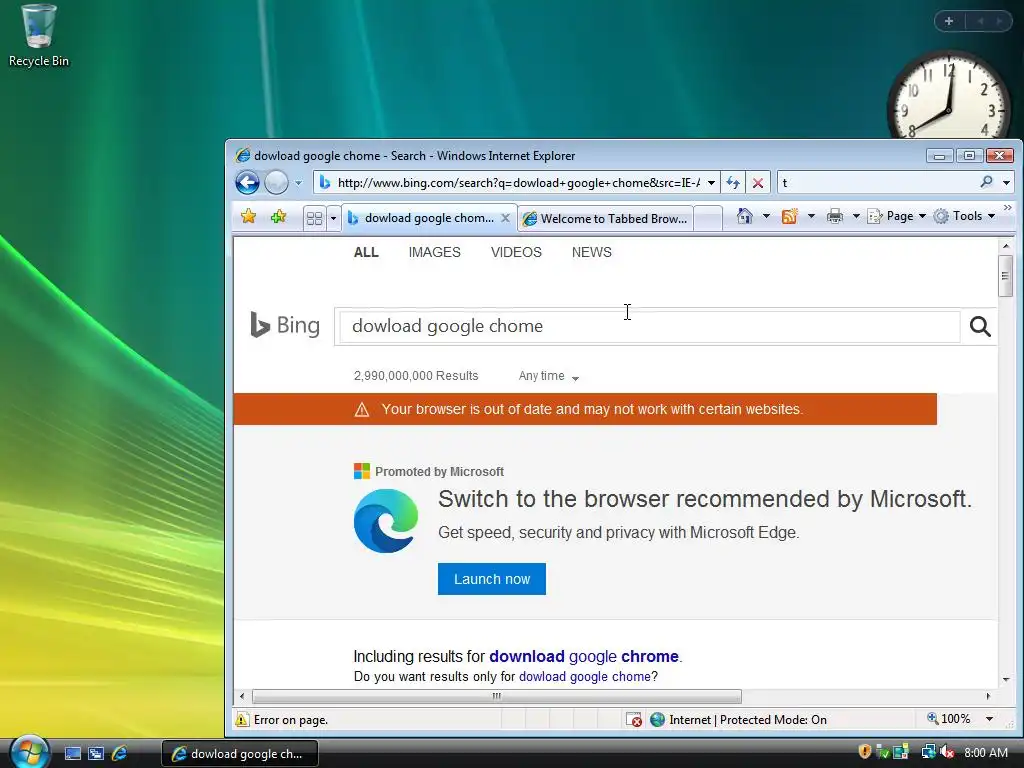Viewport: 1024px width, 768px height.
Task: Open search provider options dropdown arrow
Action: pyautogui.click(x=1006, y=183)
